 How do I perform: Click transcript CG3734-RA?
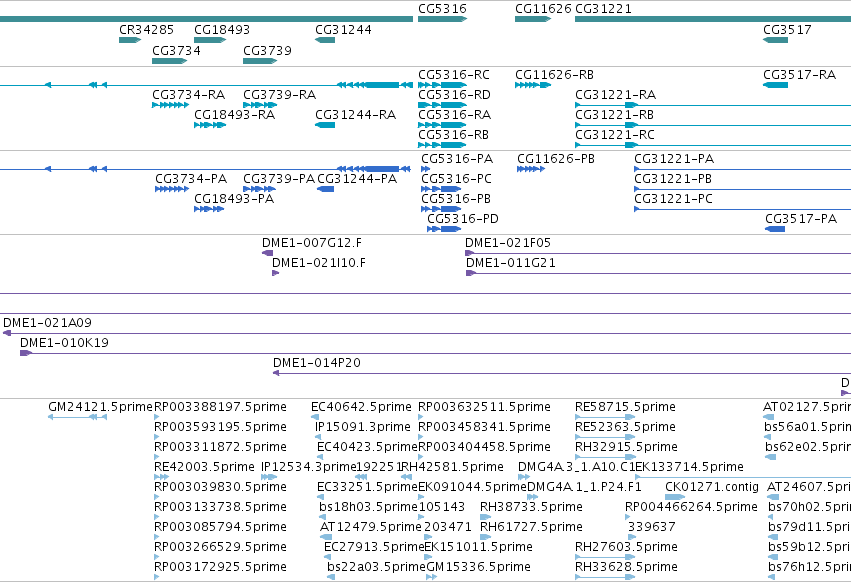point(170,105)
